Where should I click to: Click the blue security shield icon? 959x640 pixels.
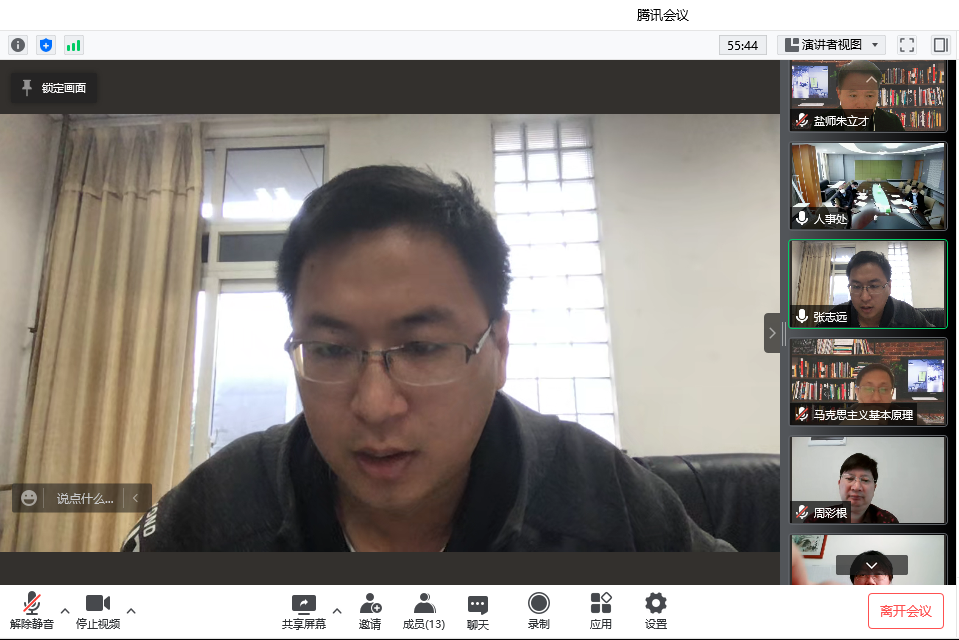[x=46, y=45]
